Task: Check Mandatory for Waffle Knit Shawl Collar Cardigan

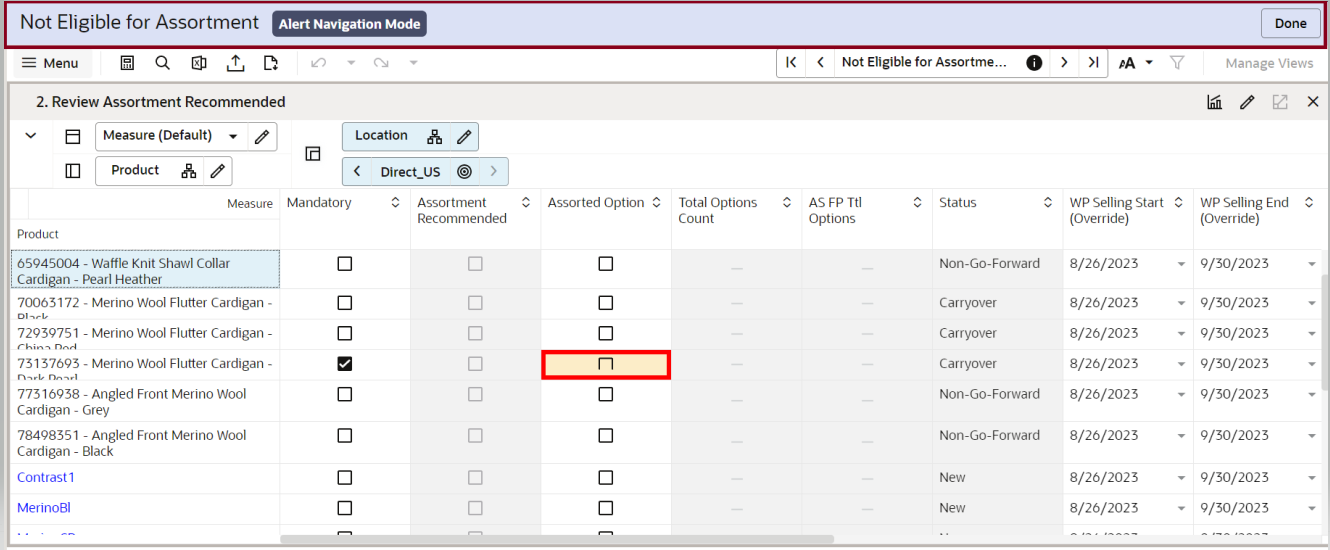Action: click(x=345, y=264)
